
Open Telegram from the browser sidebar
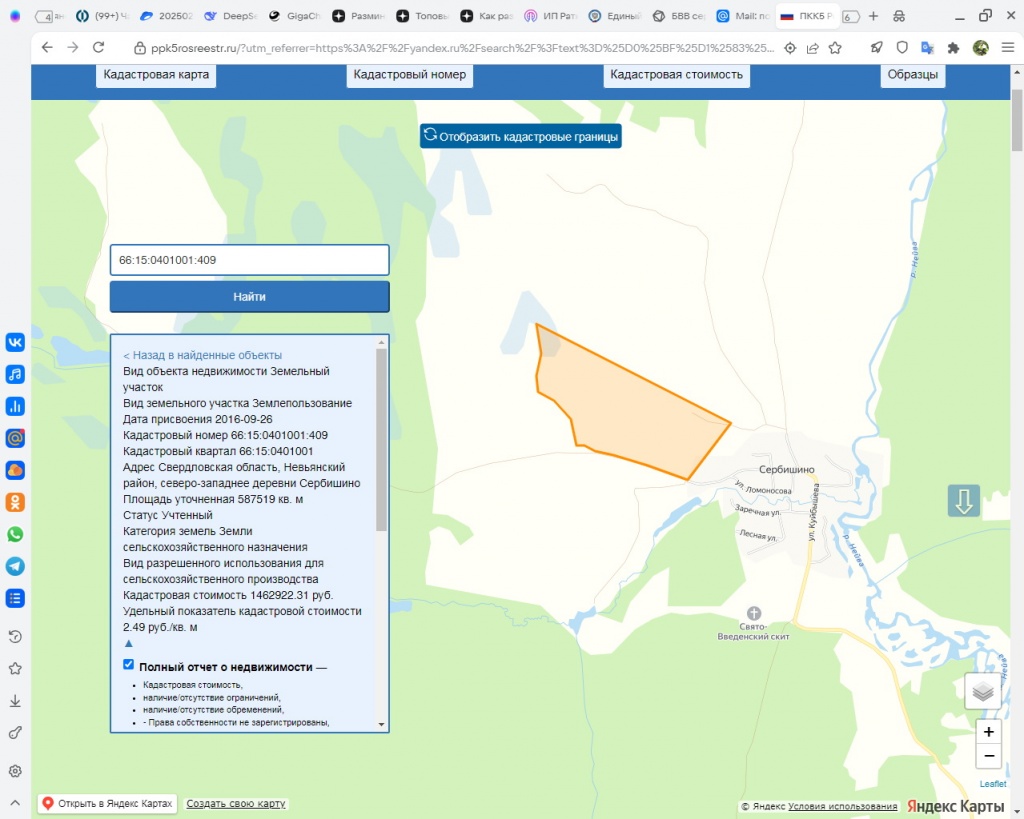(15, 566)
